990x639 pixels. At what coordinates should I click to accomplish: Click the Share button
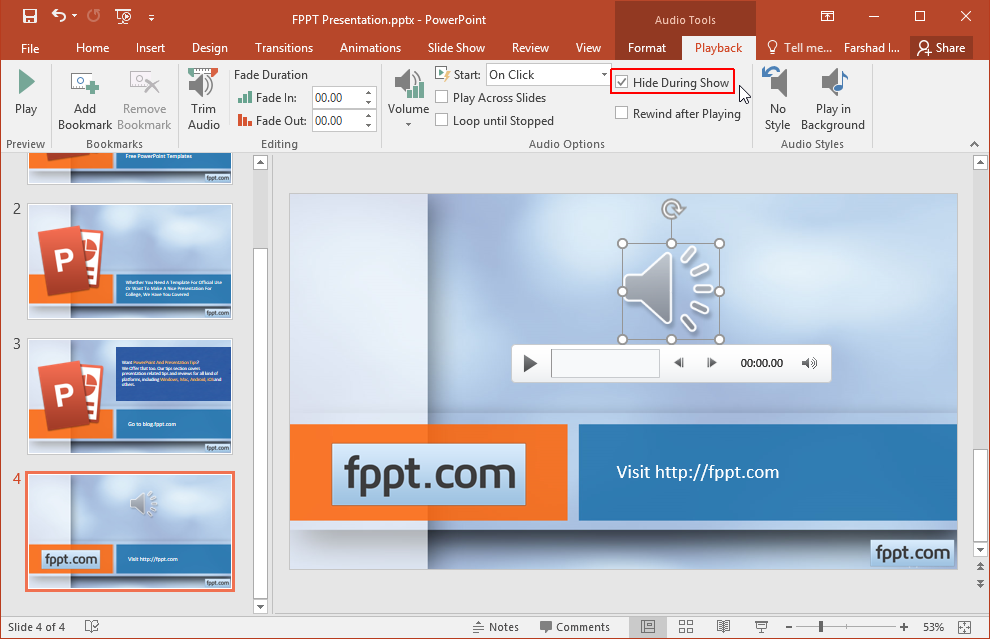pos(941,48)
